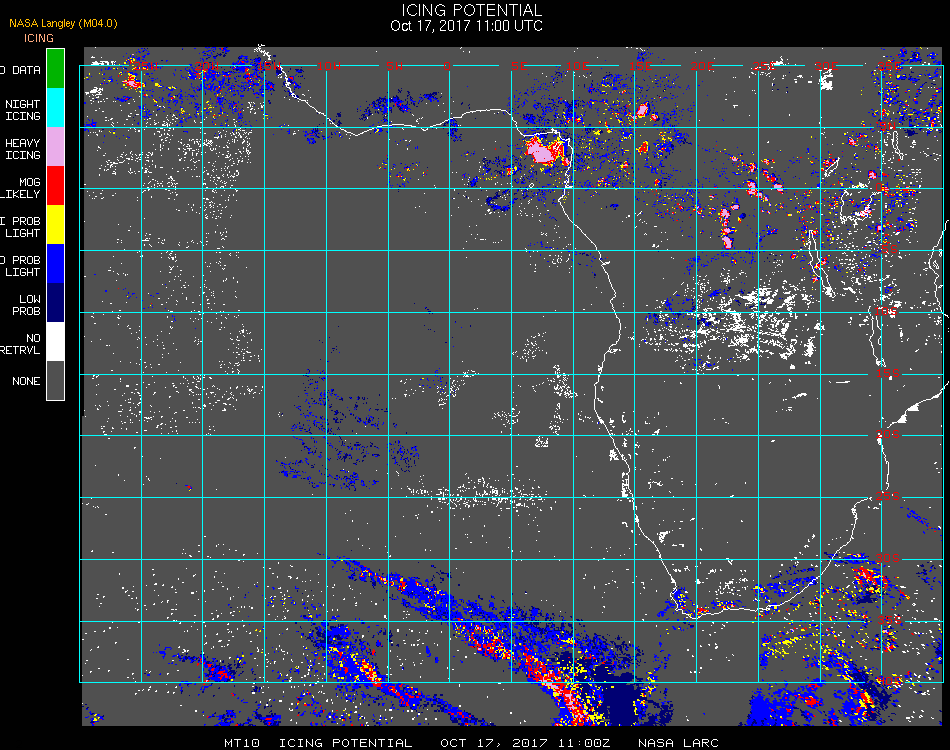
Task: Click the gray NONE legend swatch
Action: click(55, 380)
